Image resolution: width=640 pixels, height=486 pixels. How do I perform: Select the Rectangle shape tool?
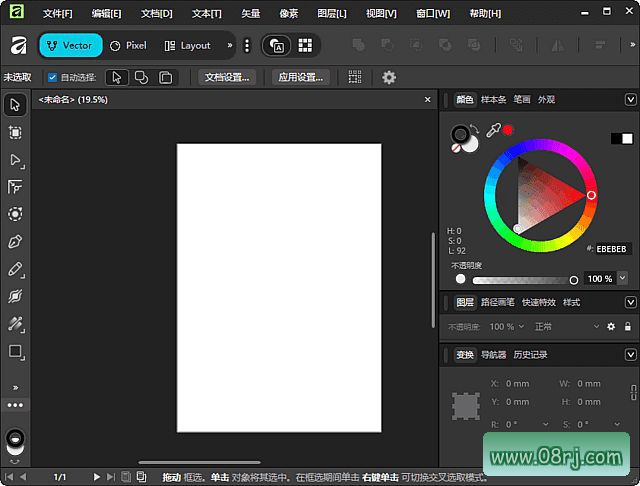click(x=15, y=352)
